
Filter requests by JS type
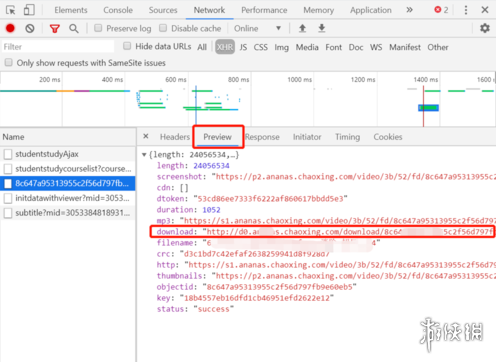pyautogui.click(x=243, y=47)
